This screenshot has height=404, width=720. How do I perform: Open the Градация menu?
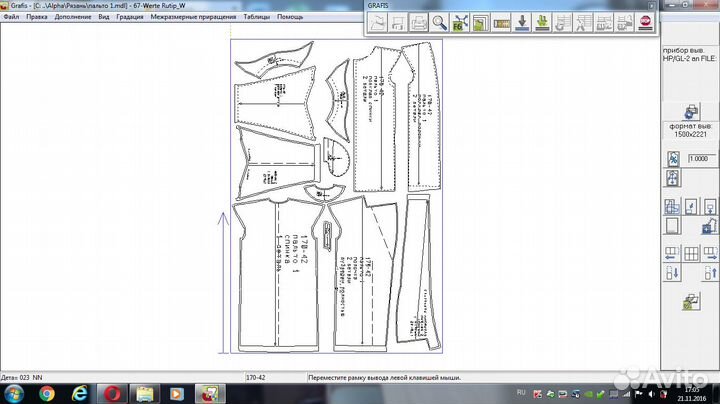pos(129,17)
